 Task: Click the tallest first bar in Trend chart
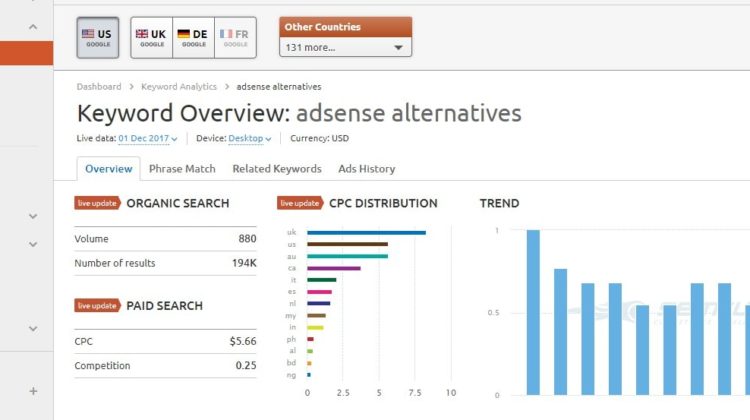pos(533,312)
